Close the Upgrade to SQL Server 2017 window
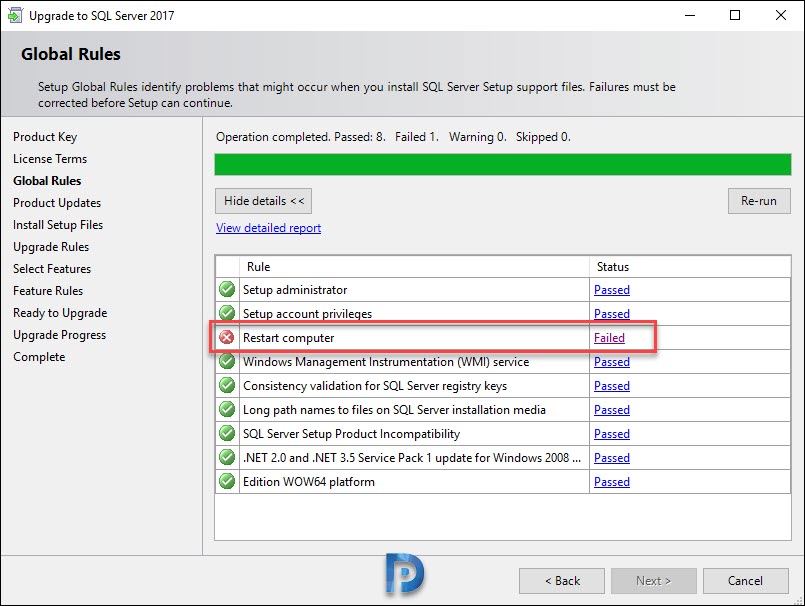The image size is (805, 606). 781,15
